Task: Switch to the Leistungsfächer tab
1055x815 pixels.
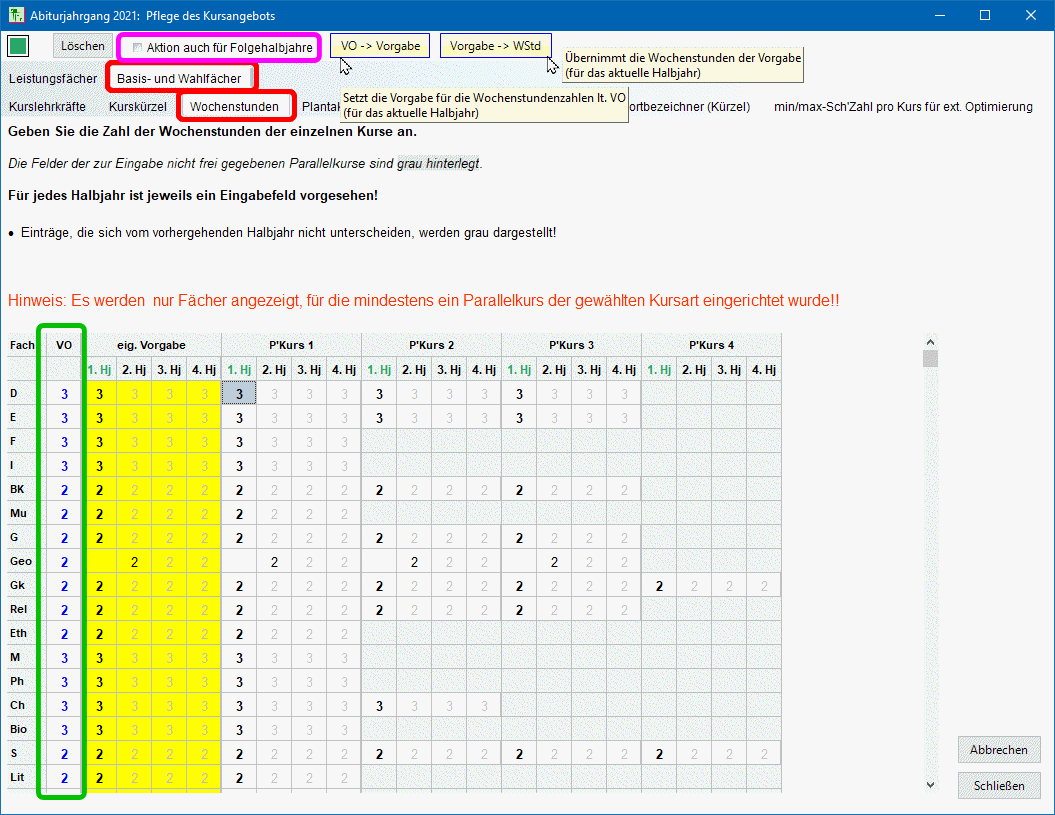Action: (x=53, y=78)
